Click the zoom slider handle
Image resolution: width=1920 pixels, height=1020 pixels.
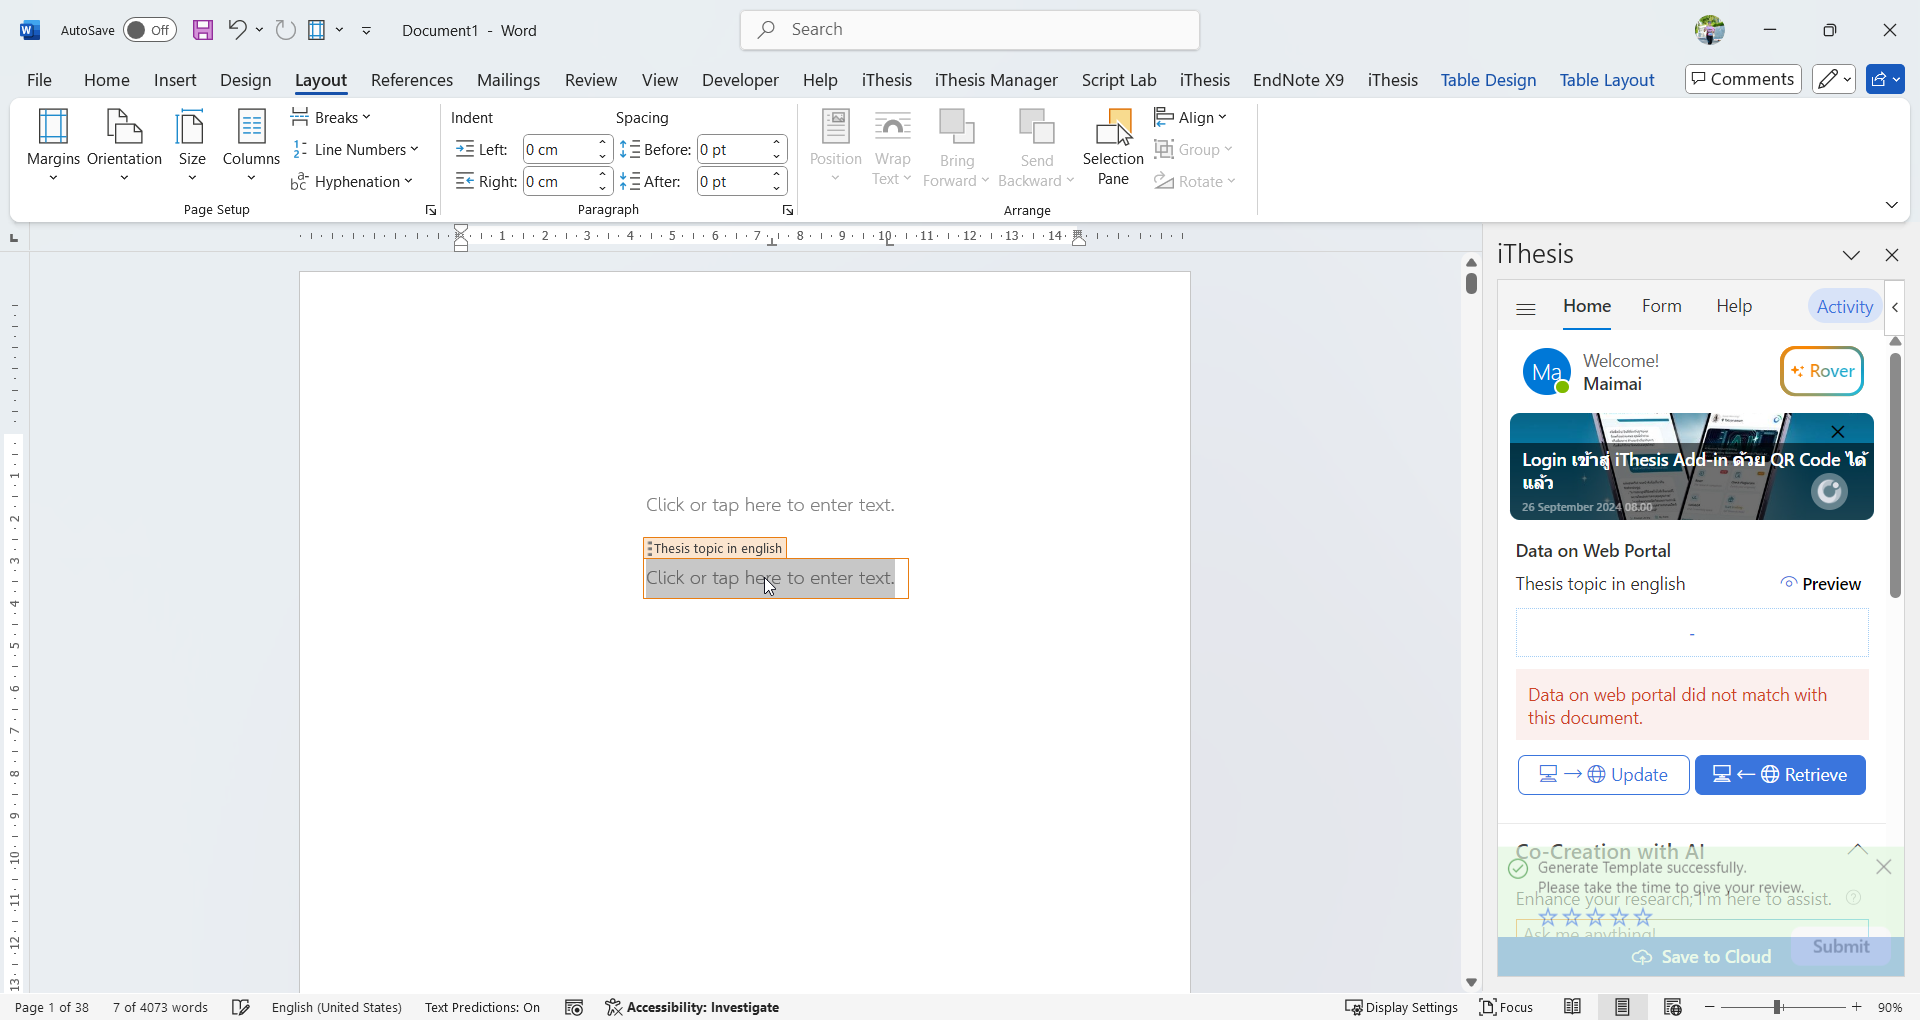pos(1778,1007)
